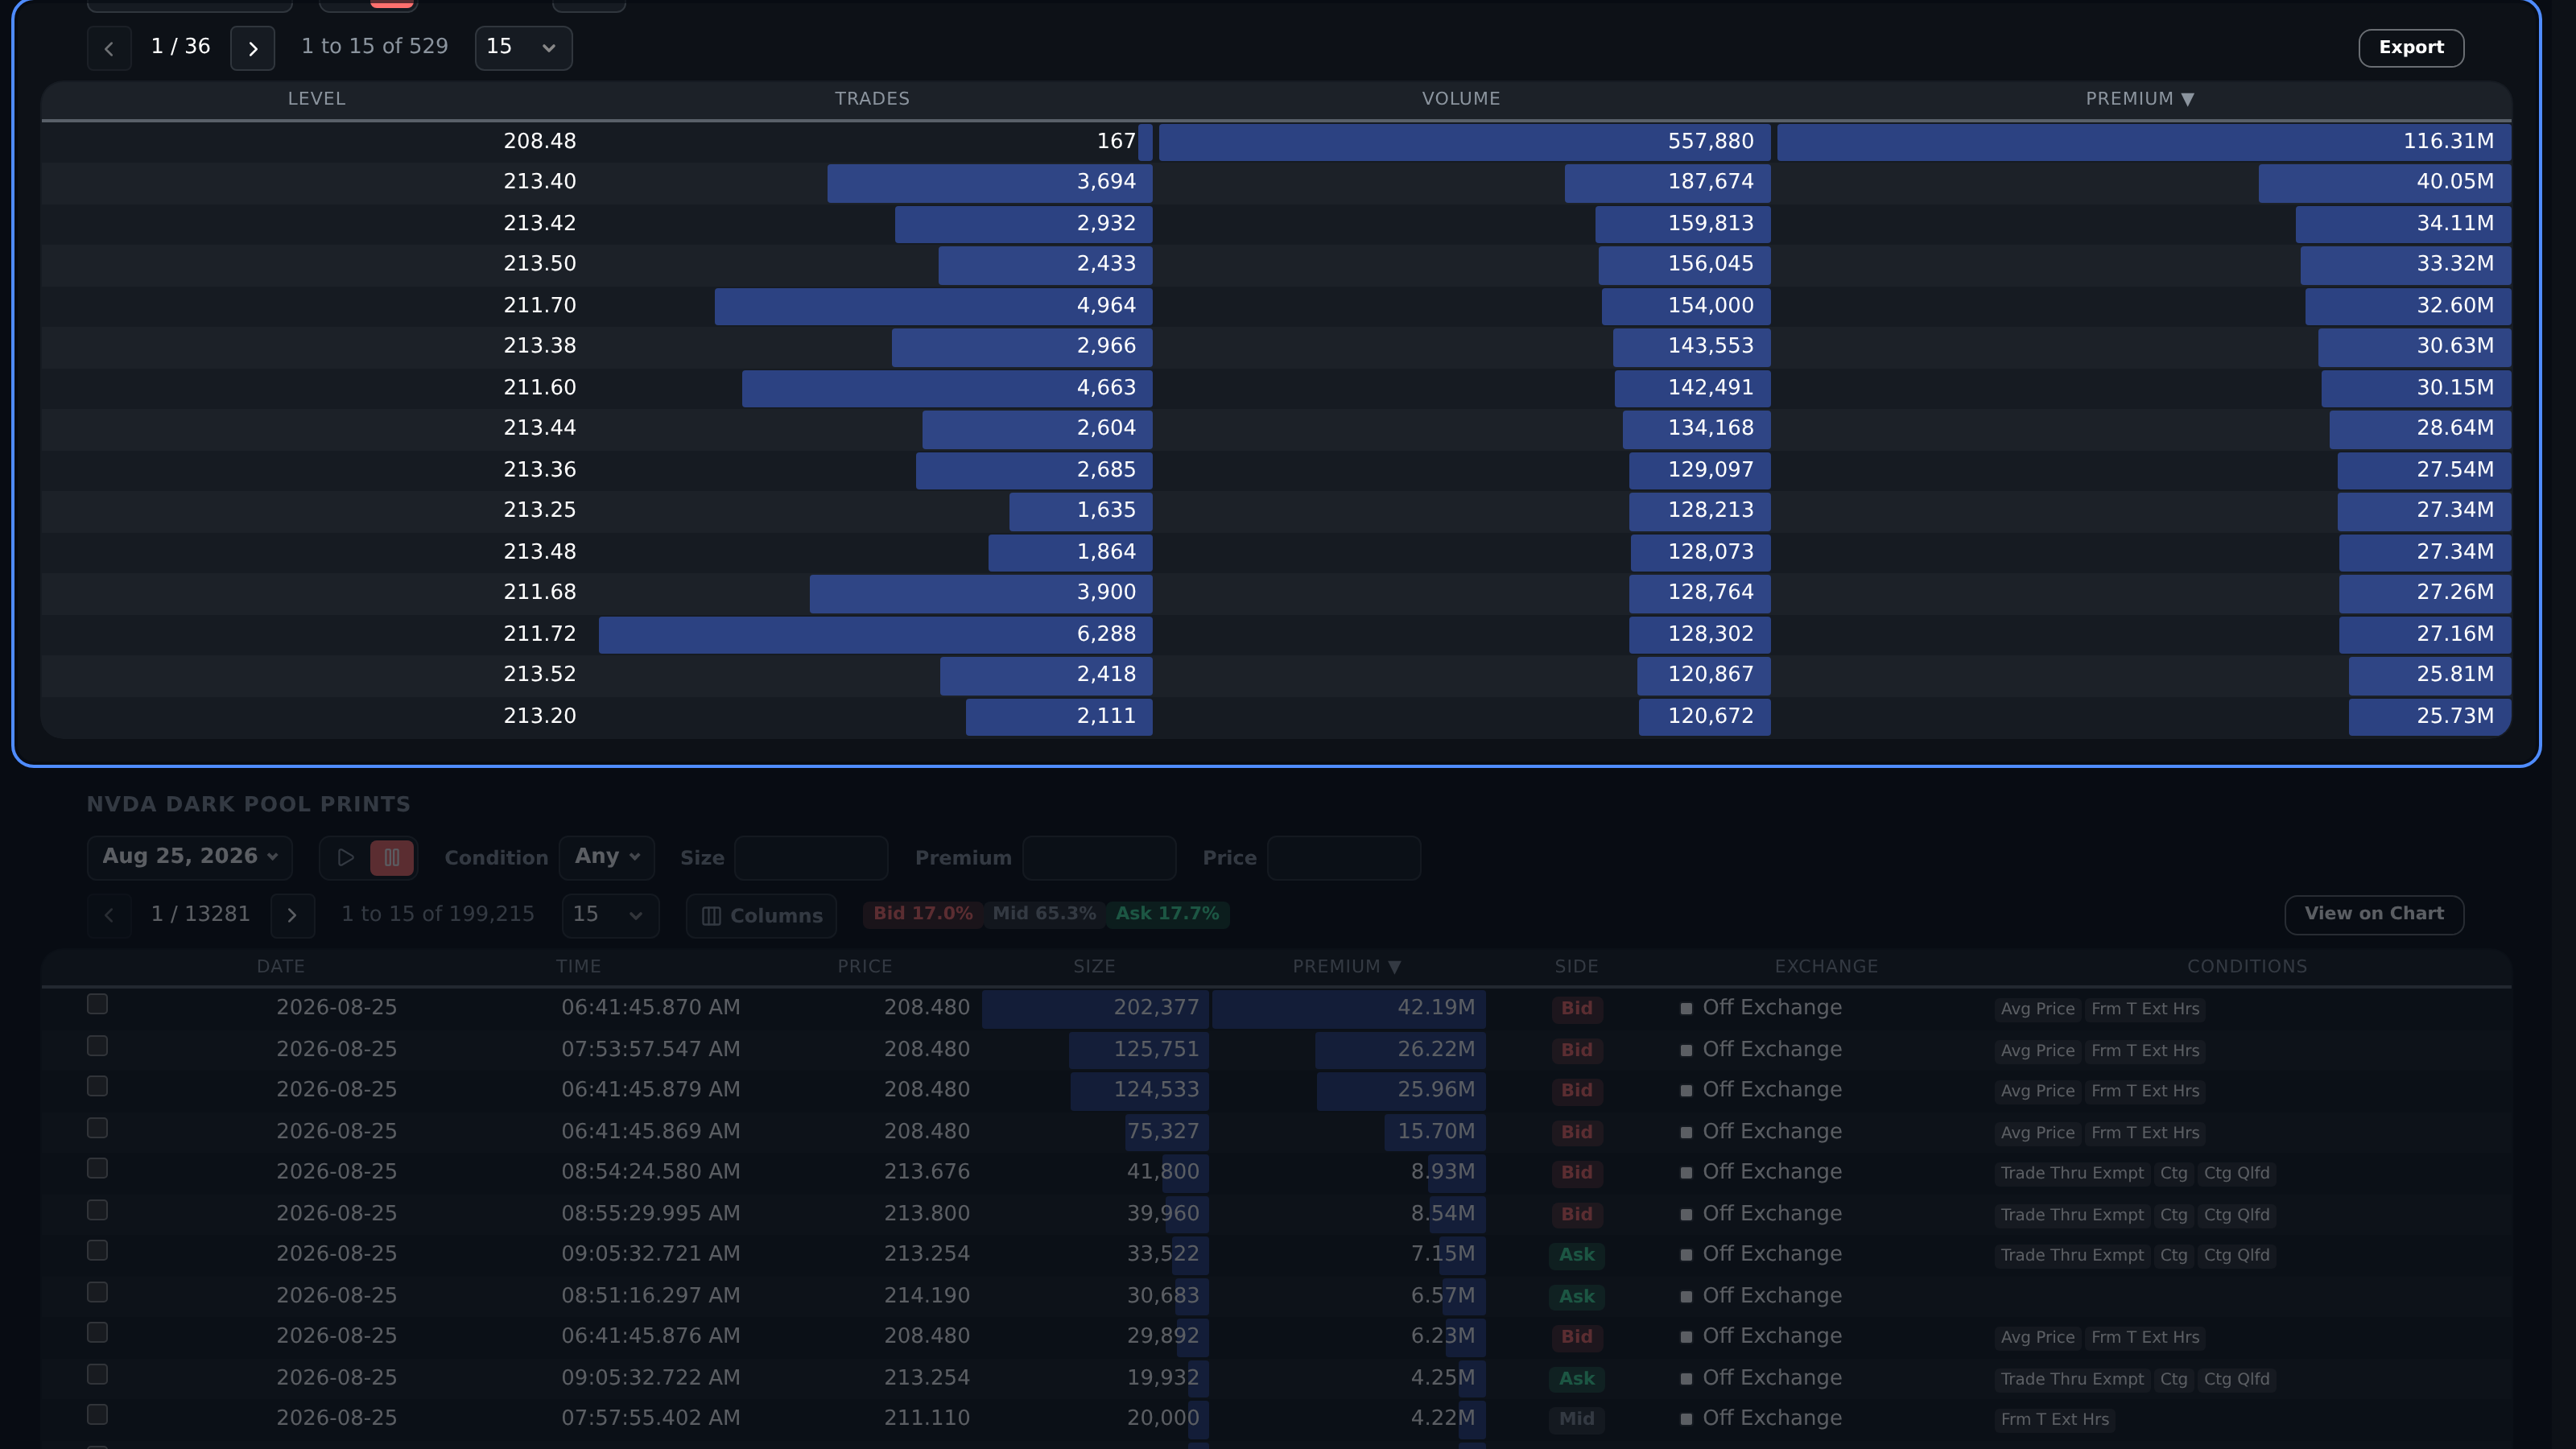Image resolution: width=2576 pixels, height=1449 pixels.
Task: Click the Premium filter input
Action: (1099, 858)
